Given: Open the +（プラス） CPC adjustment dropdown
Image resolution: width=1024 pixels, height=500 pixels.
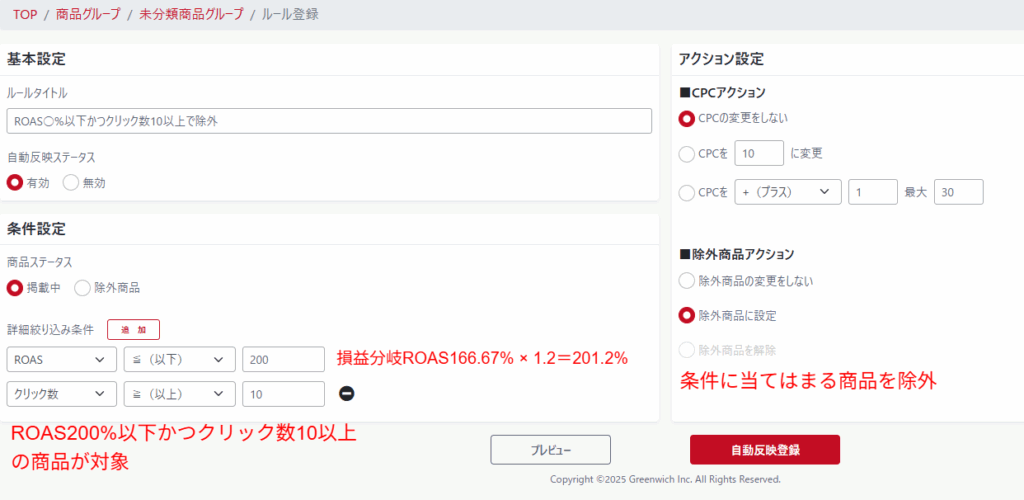Looking at the screenshot, I should tap(787, 192).
